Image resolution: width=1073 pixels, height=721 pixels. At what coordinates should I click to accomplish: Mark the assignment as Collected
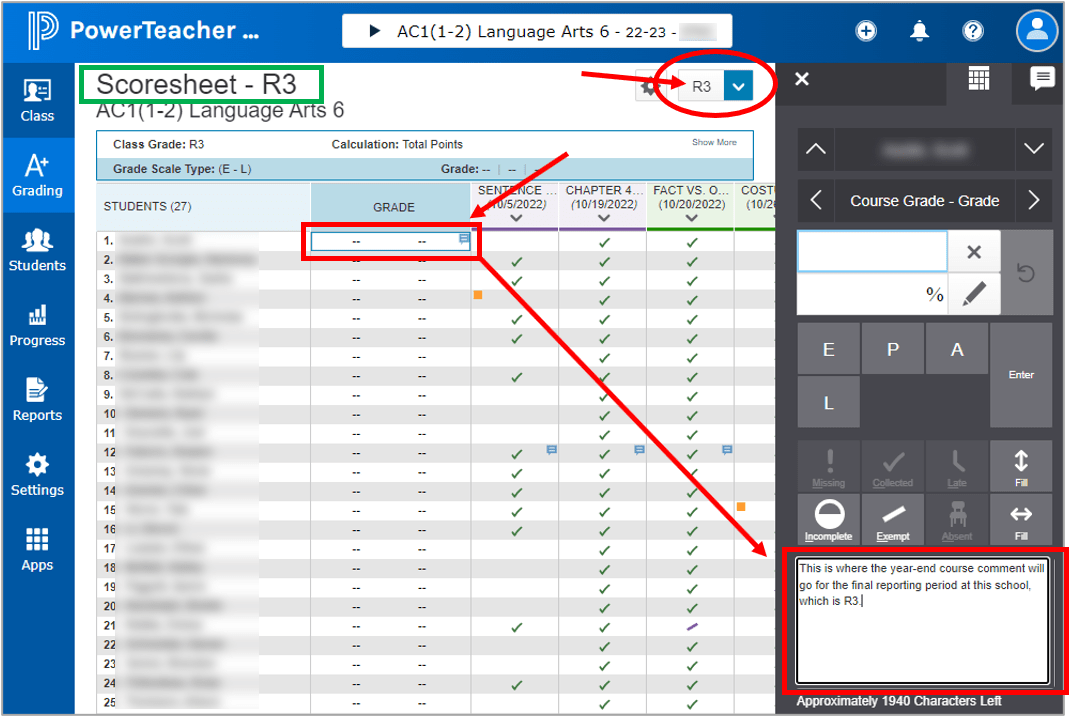pos(893,466)
